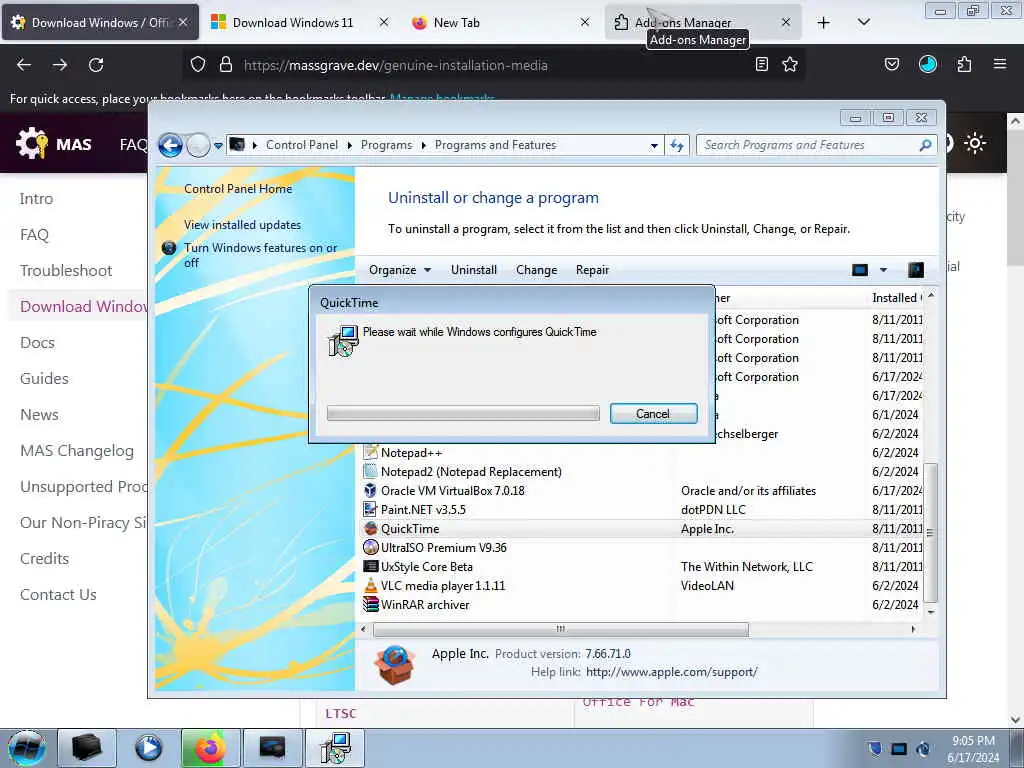Open the Organize dropdown menu
The width and height of the screenshot is (1024, 768).
(x=400, y=270)
